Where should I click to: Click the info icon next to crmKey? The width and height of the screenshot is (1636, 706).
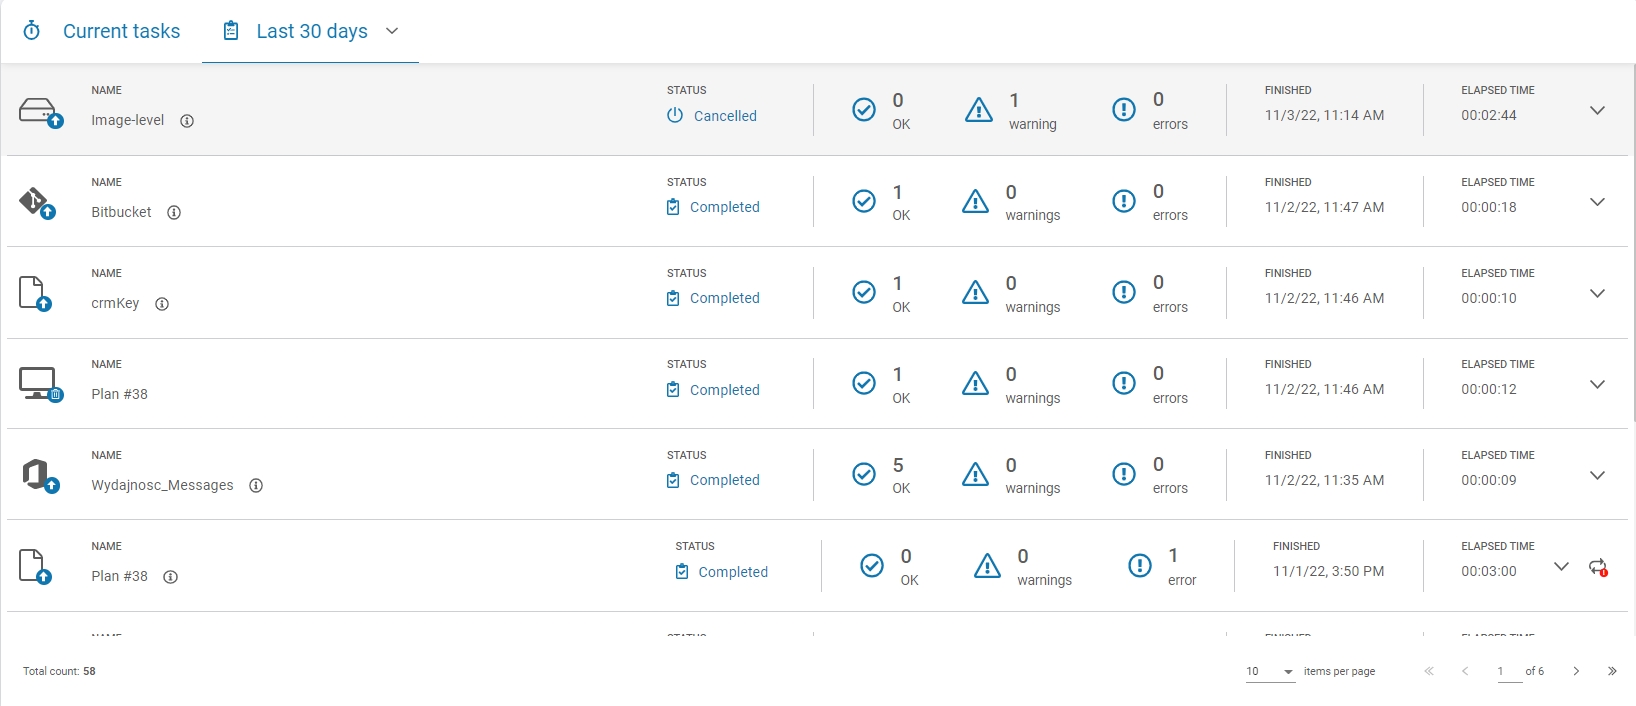(x=162, y=304)
